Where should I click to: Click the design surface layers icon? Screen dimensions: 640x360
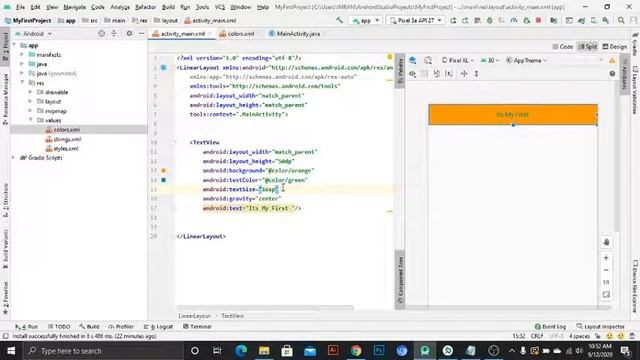pyautogui.click(x=413, y=60)
